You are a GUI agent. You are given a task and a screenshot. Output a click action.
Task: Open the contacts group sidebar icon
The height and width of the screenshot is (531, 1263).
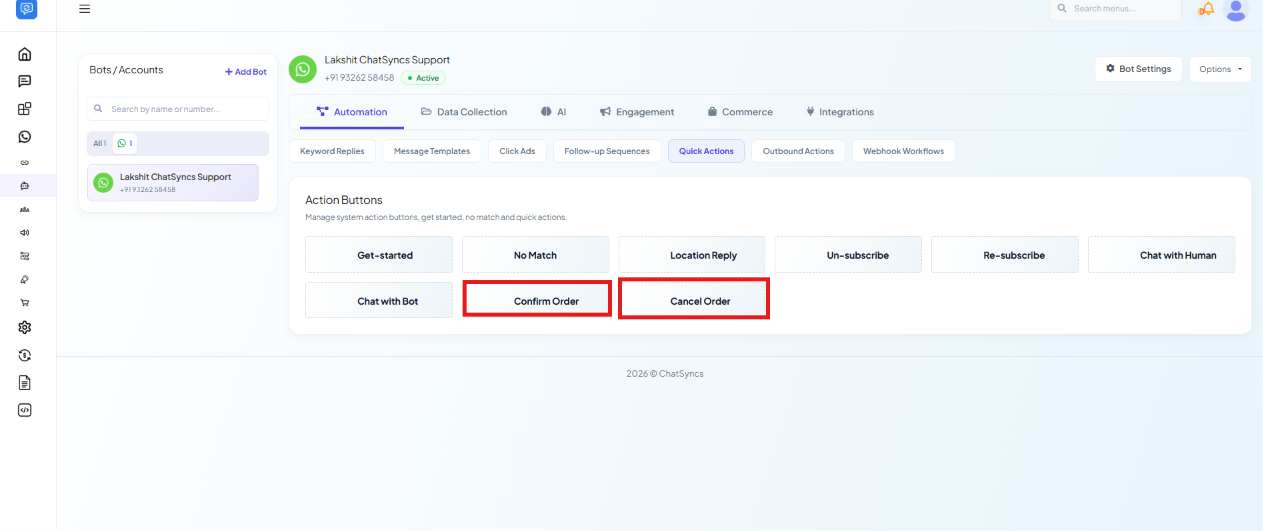click(x=25, y=209)
